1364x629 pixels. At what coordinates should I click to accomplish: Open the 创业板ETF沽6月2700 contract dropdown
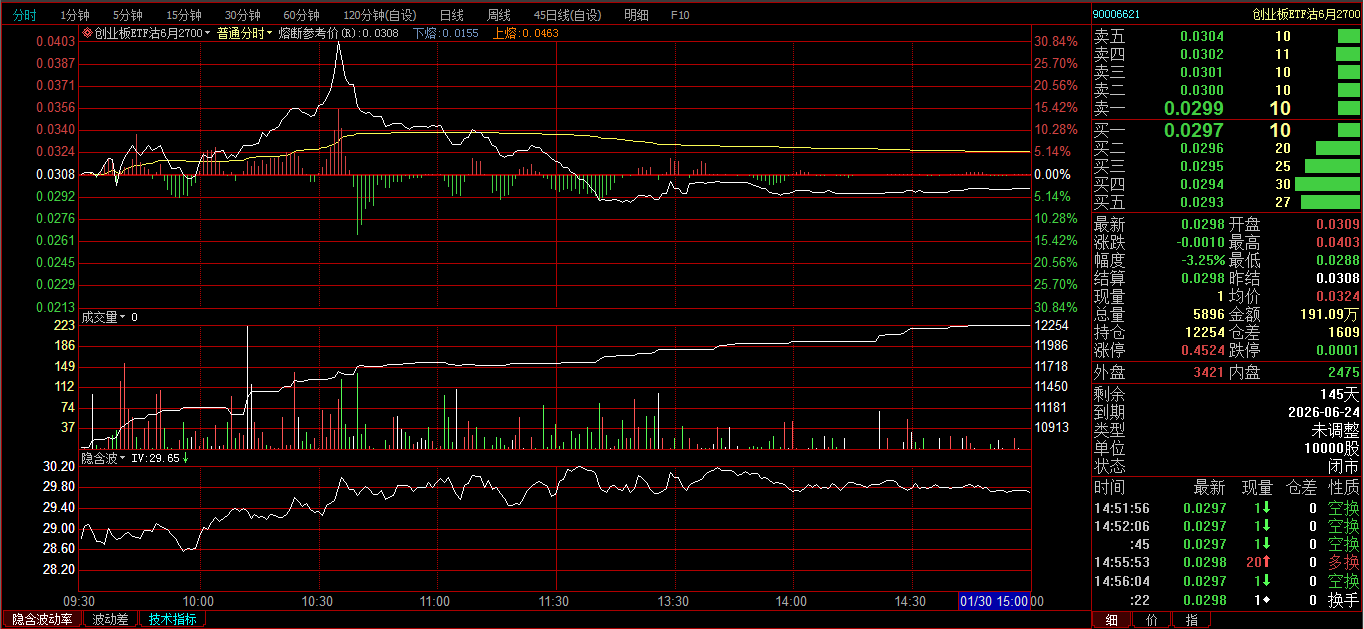pyautogui.click(x=208, y=33)
